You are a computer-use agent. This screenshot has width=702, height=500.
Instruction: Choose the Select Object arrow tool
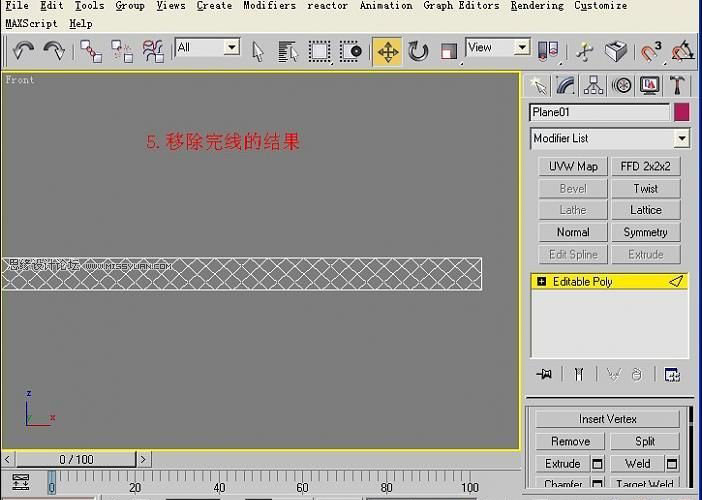[258, 51]
